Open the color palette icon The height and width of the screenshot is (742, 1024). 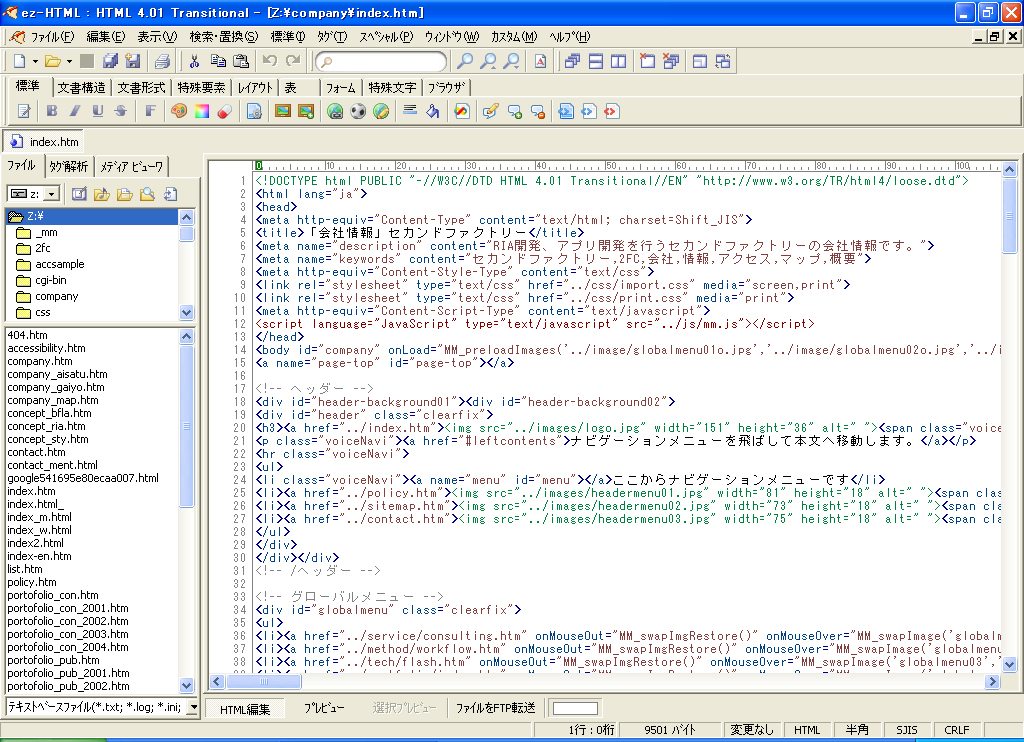179,111
